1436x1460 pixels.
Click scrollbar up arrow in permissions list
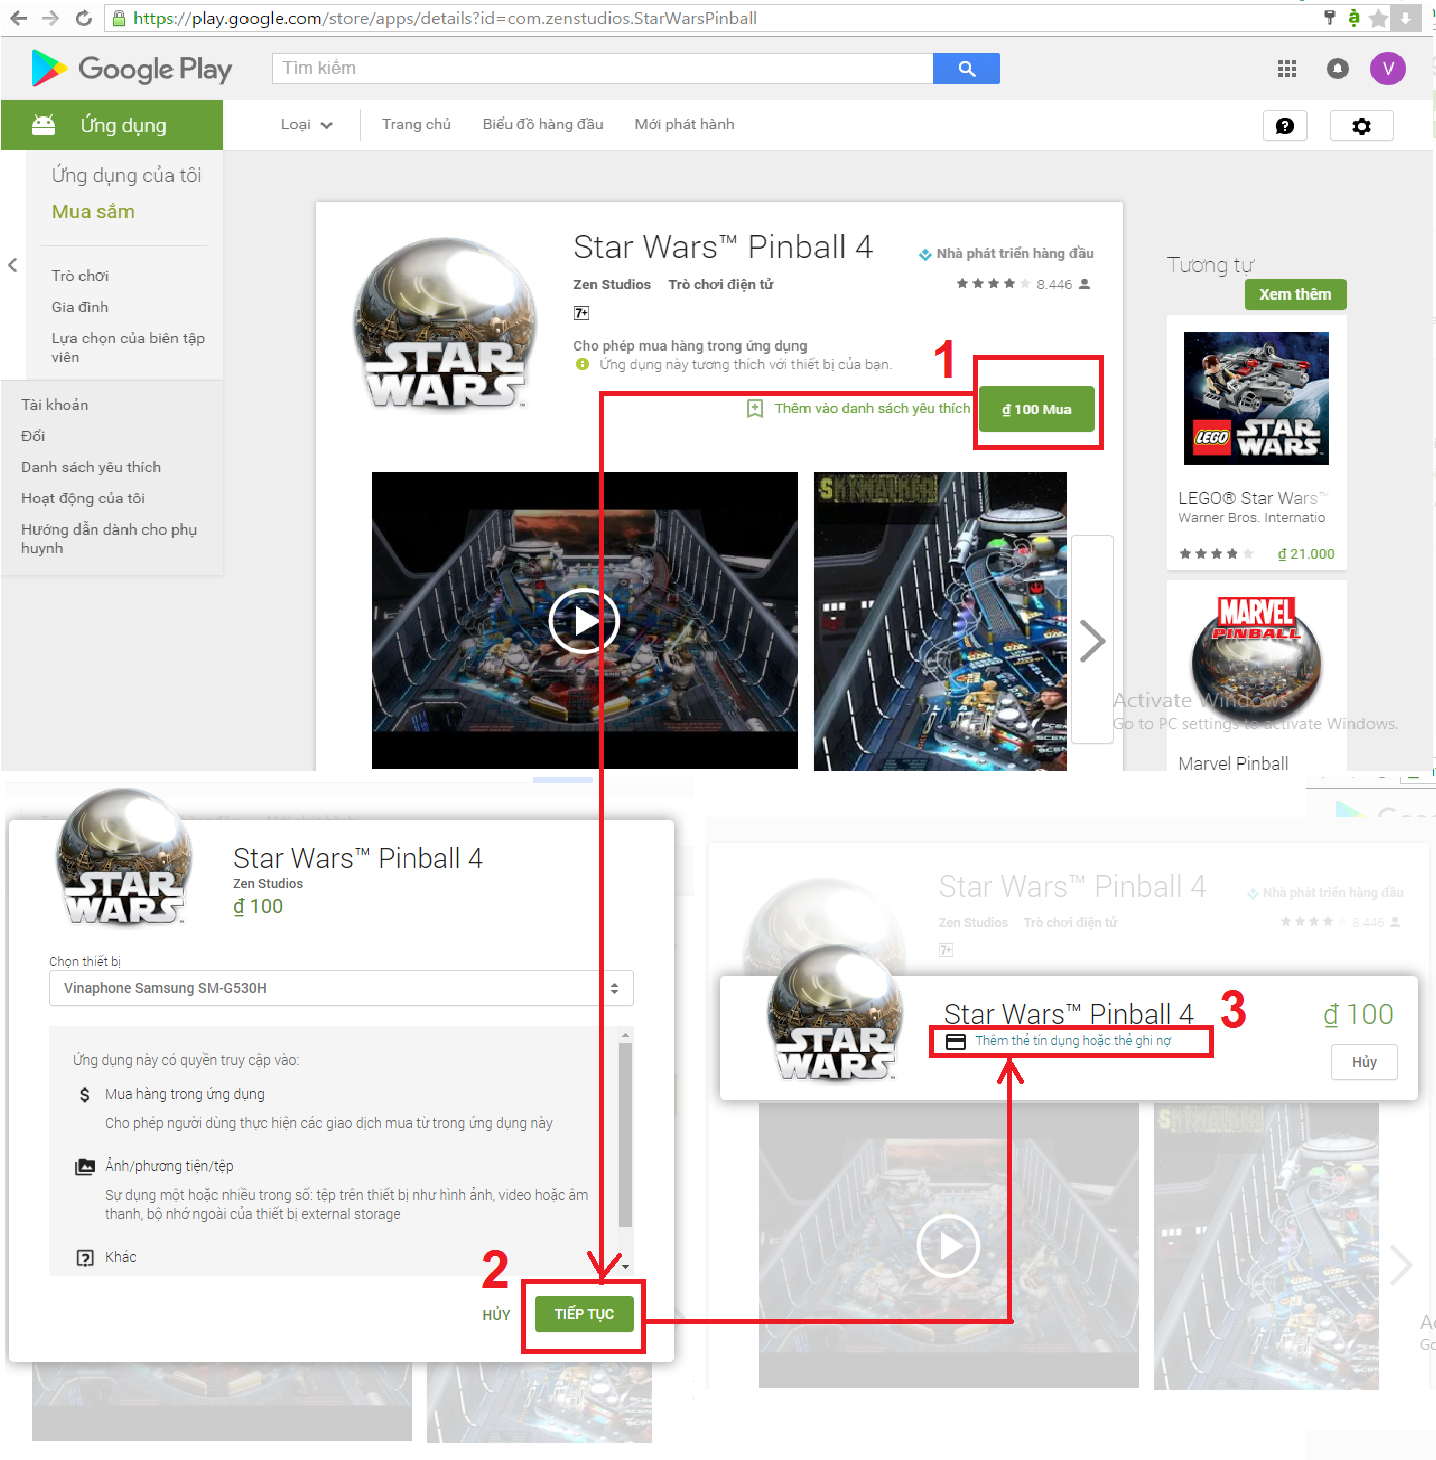tap(625, 1035)
